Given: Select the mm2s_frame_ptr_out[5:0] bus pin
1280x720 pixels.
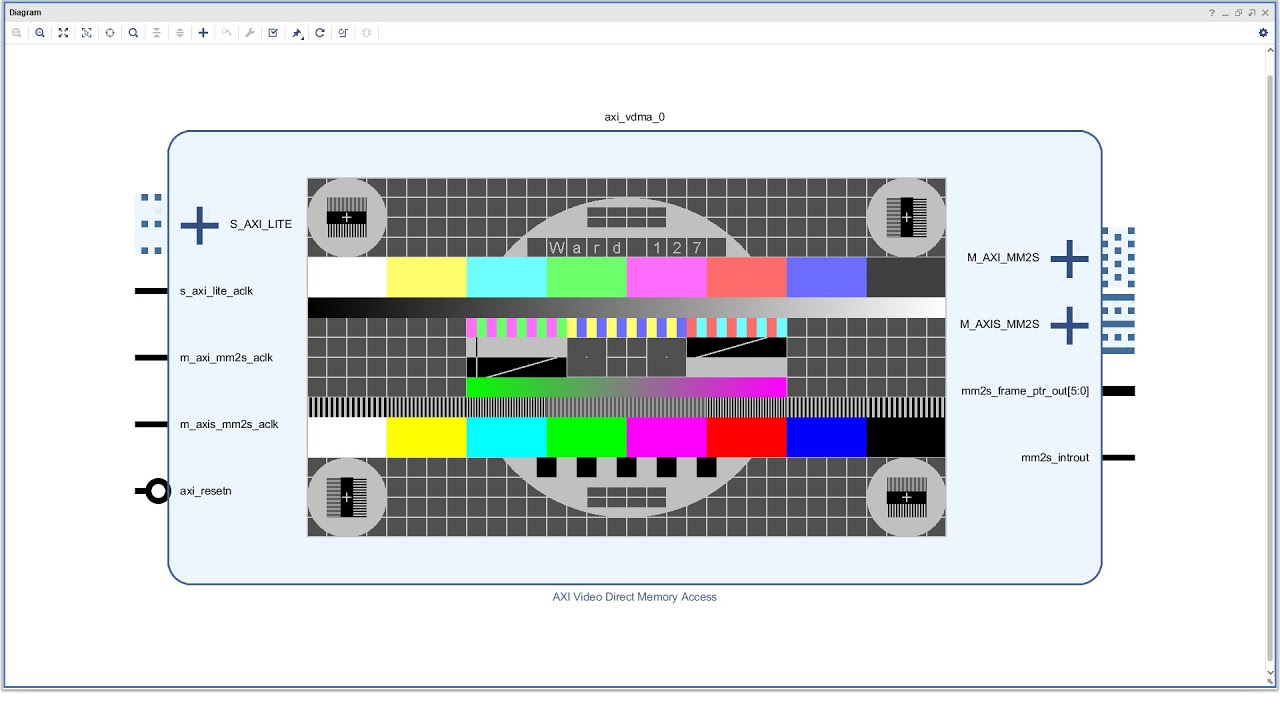Looking at the screenshot, I should coord(1118,391).
